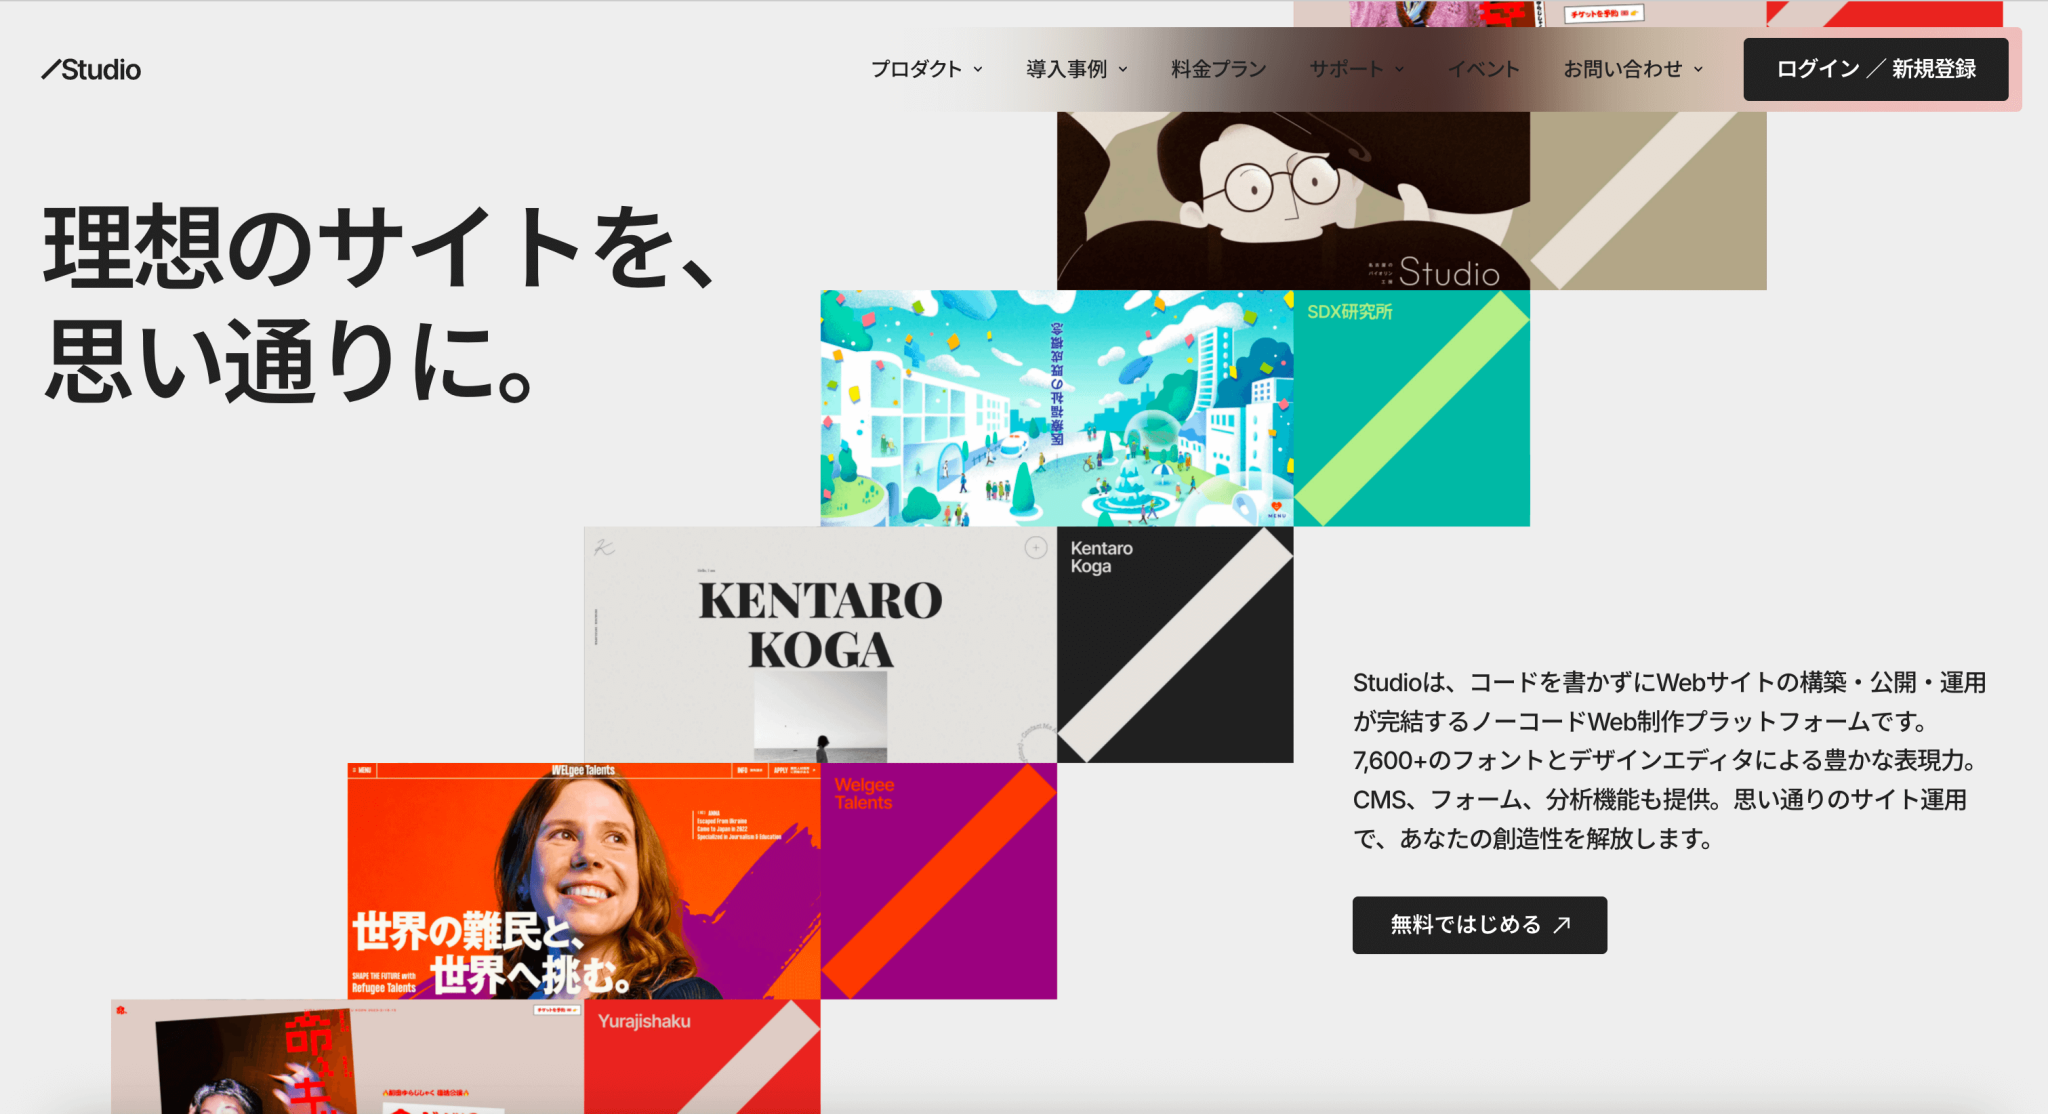Image resolution: width=2048 pixels, height=1114 pixels.
Task: Click the paragraph line starting Studioは、コードを書かずに
Action: [x=1669, y=682]
